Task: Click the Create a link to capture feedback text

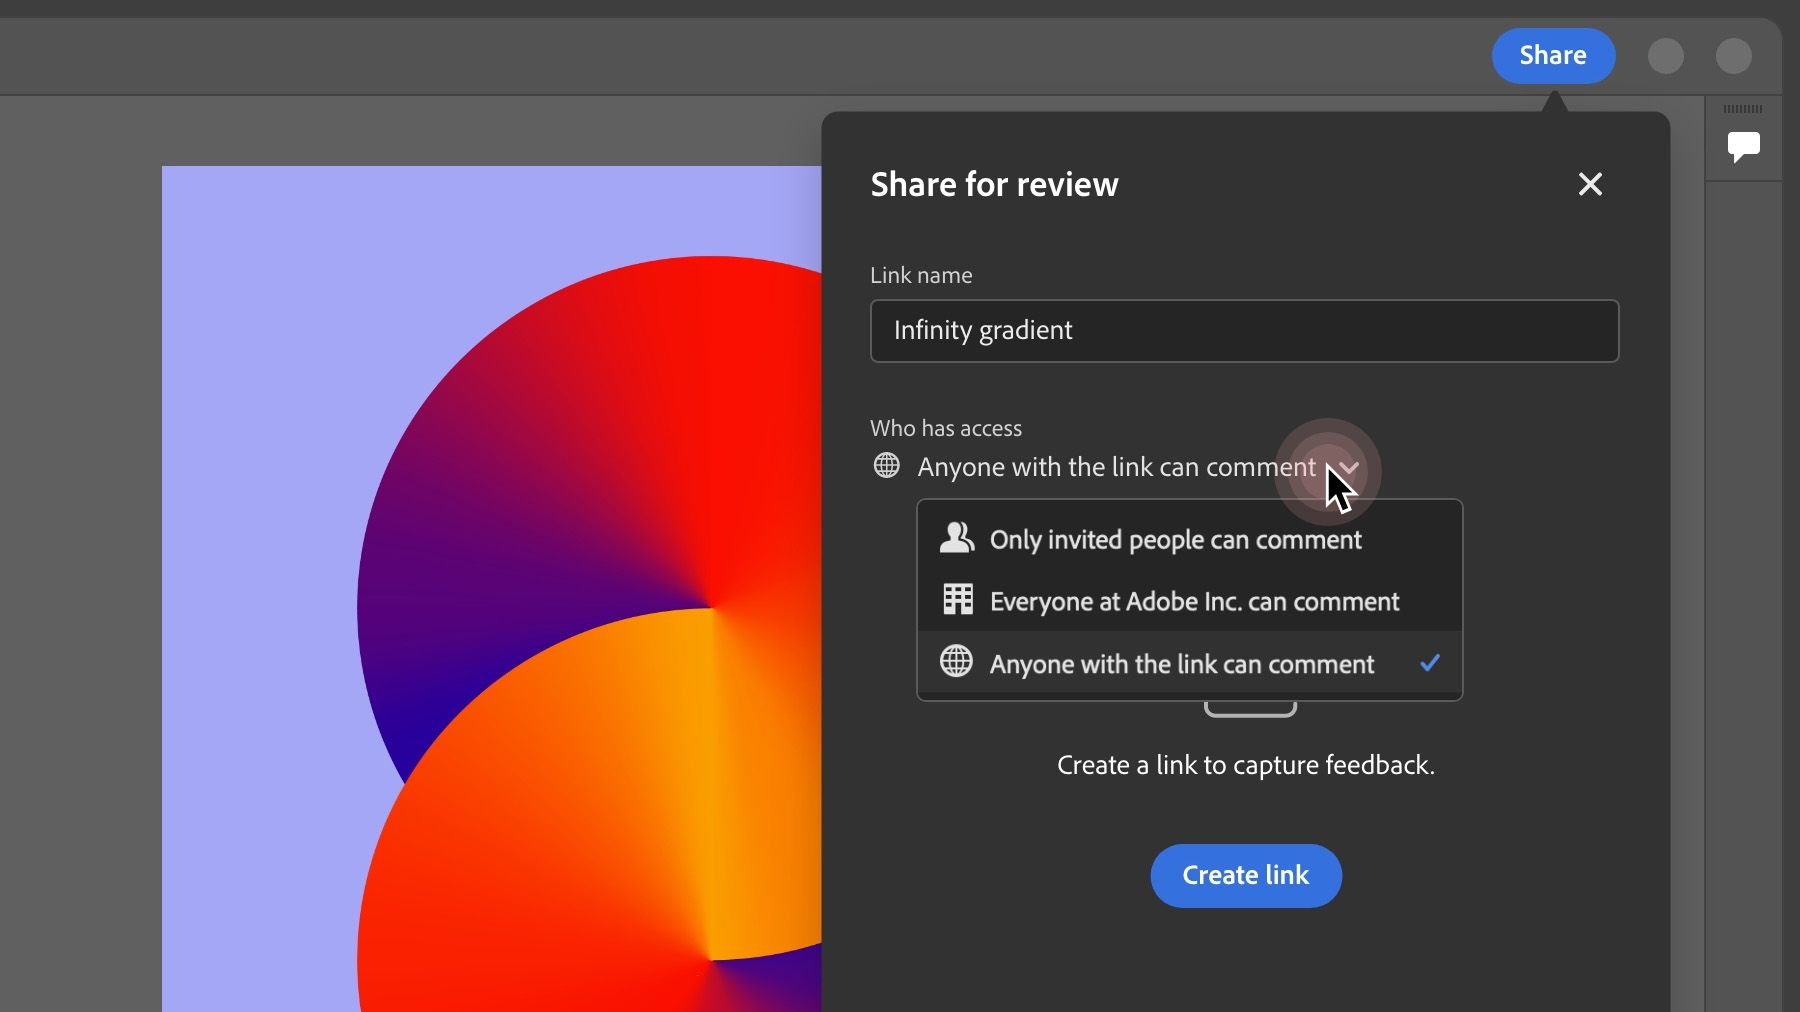Action: (x=1246, y=765)
